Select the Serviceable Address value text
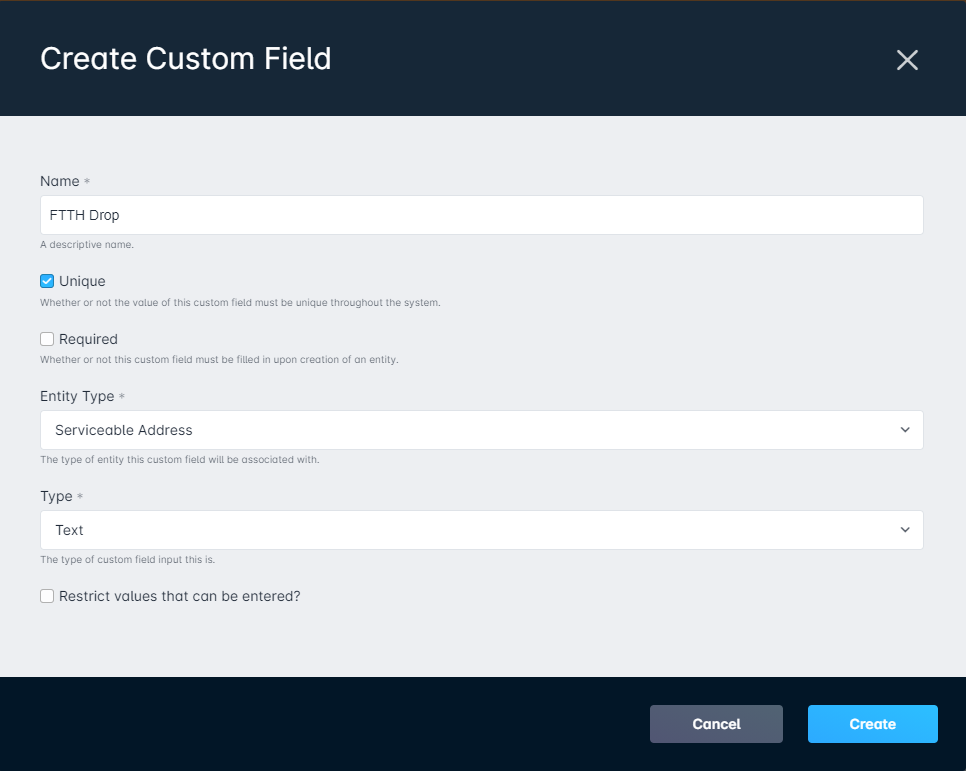 [124, 430]
